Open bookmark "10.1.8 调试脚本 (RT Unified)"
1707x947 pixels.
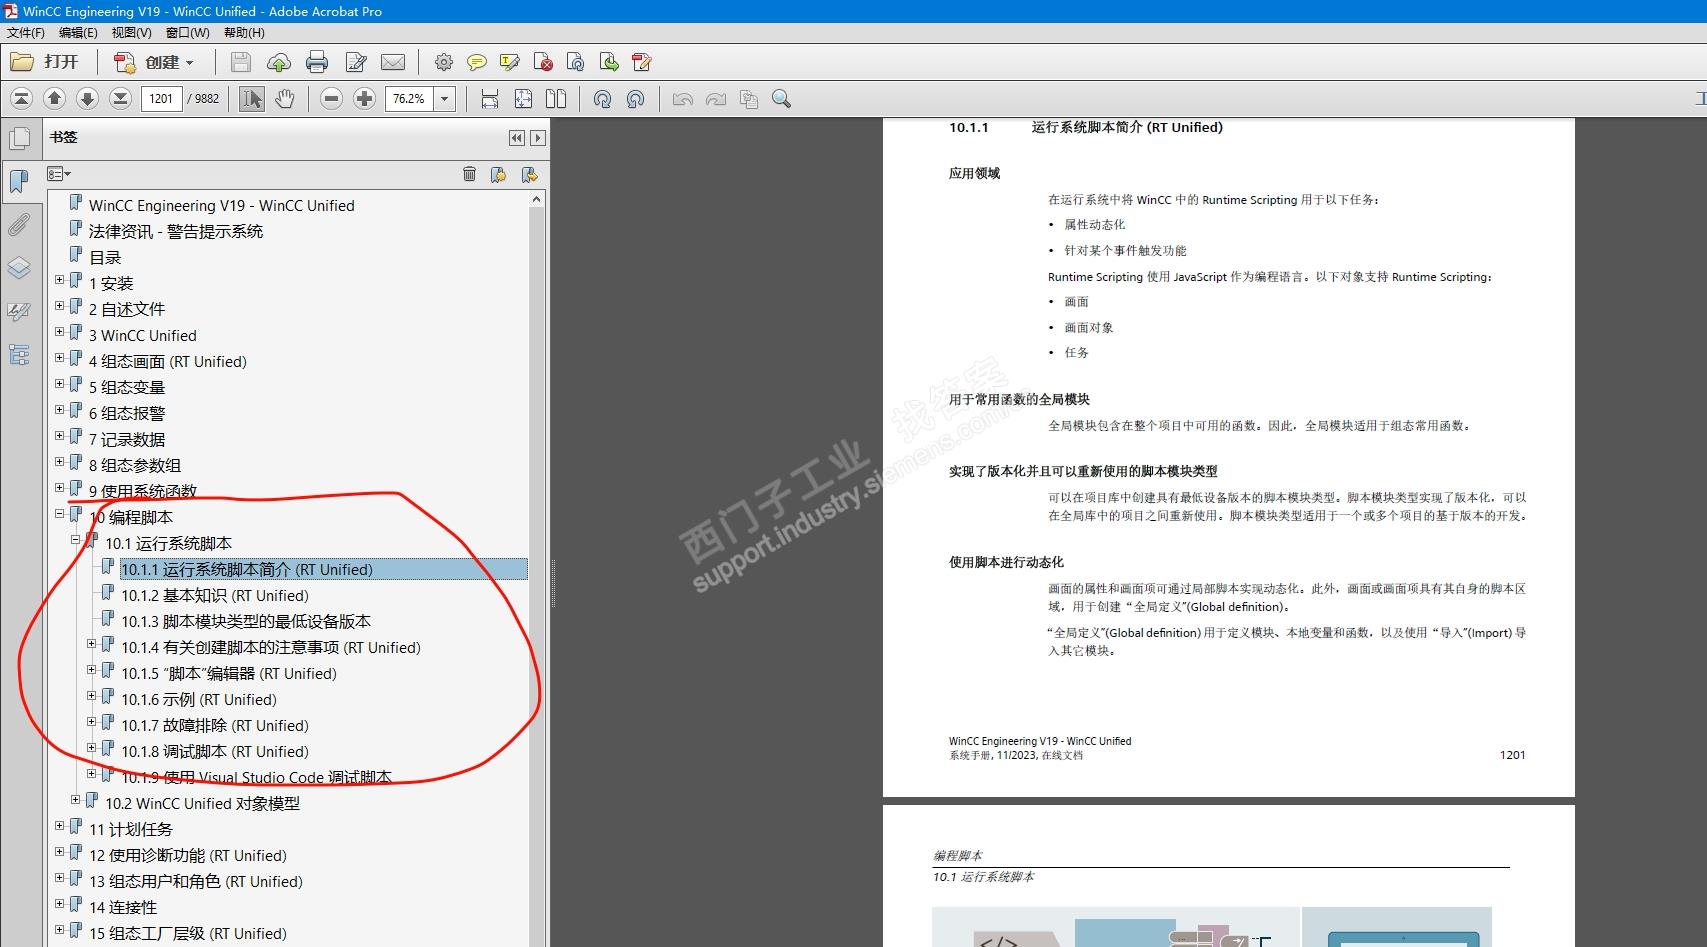click(x=215, y=751)
